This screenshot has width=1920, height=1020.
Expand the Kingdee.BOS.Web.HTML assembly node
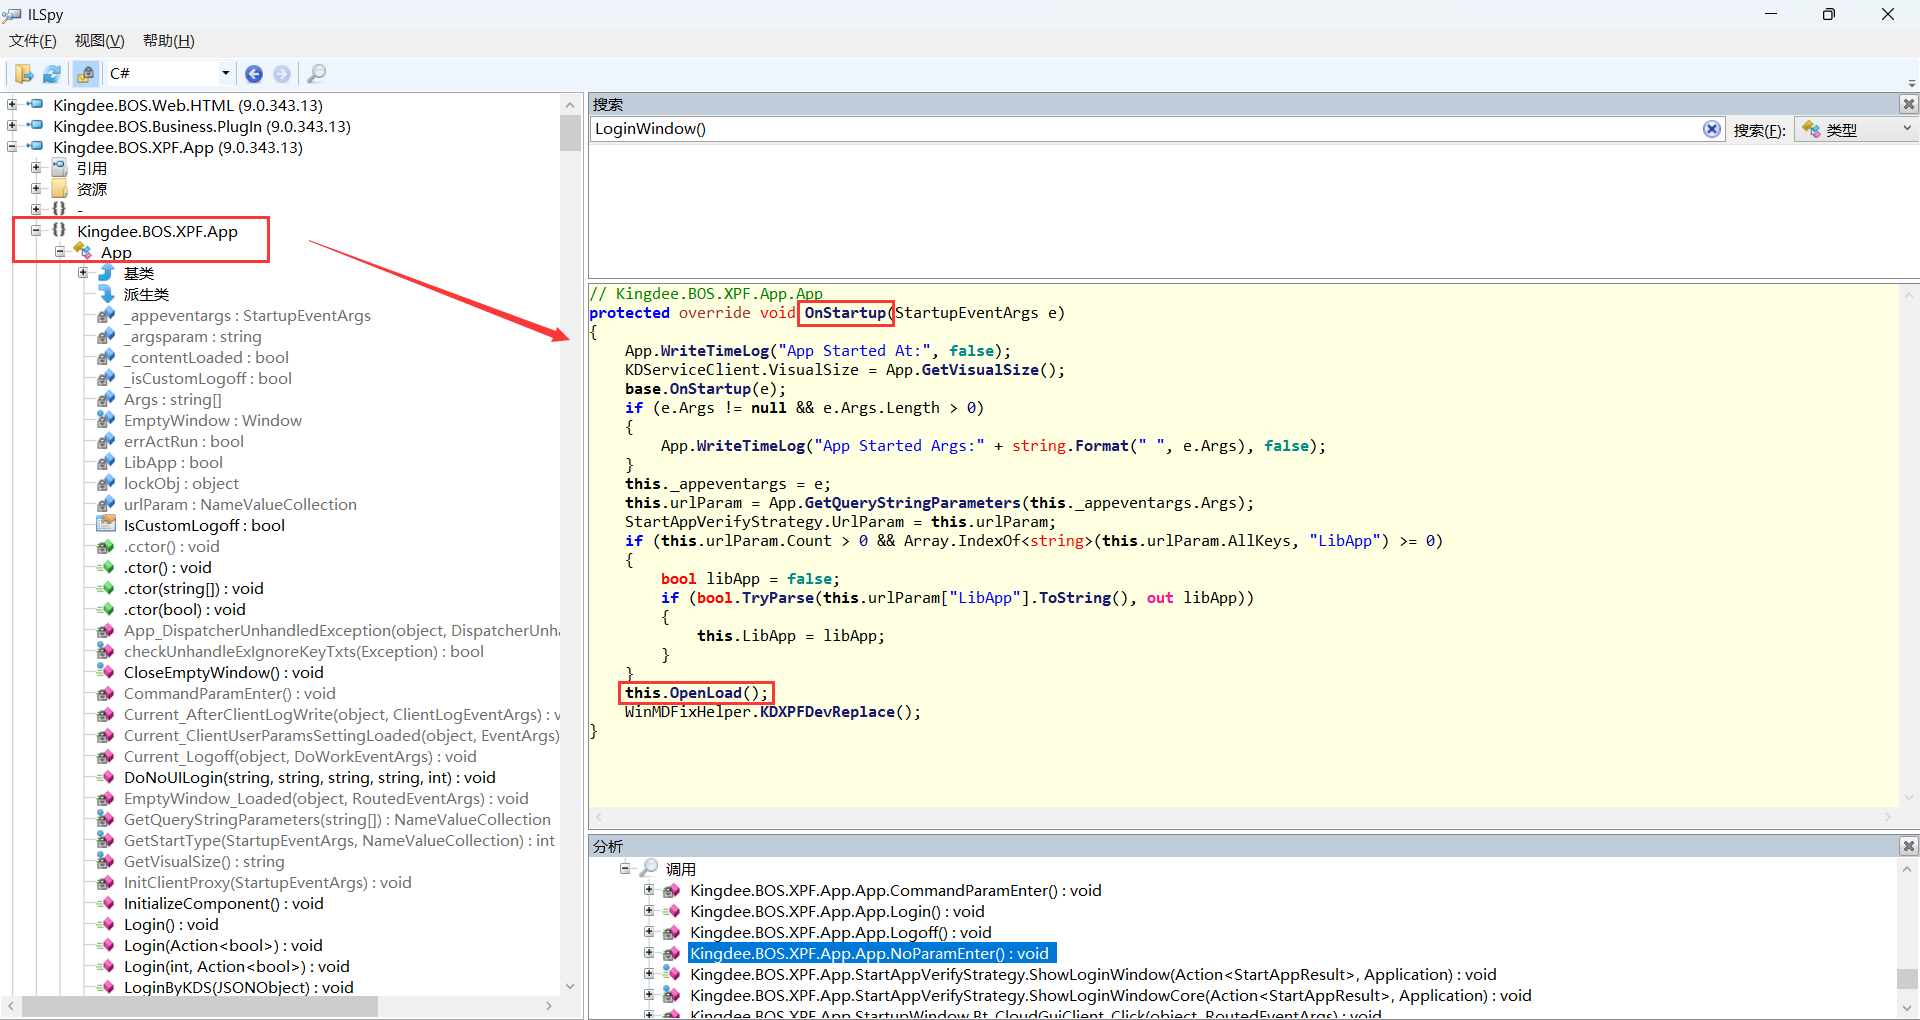click(x=12, y=104)
